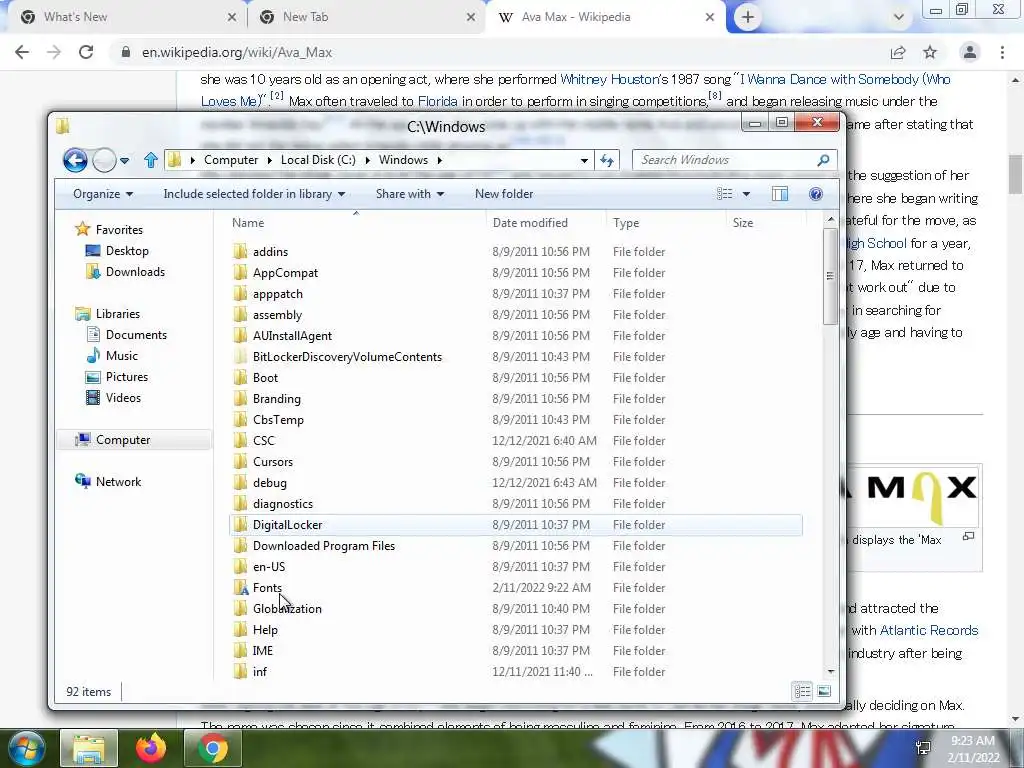Click the New folder button
Viewport: 1024px width, 768px height.
tap(504, 194)
